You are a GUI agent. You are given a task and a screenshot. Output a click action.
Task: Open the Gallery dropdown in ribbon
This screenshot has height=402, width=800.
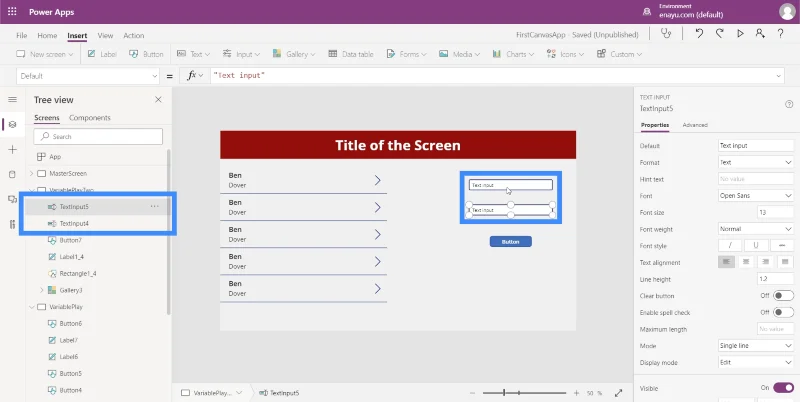294,54
